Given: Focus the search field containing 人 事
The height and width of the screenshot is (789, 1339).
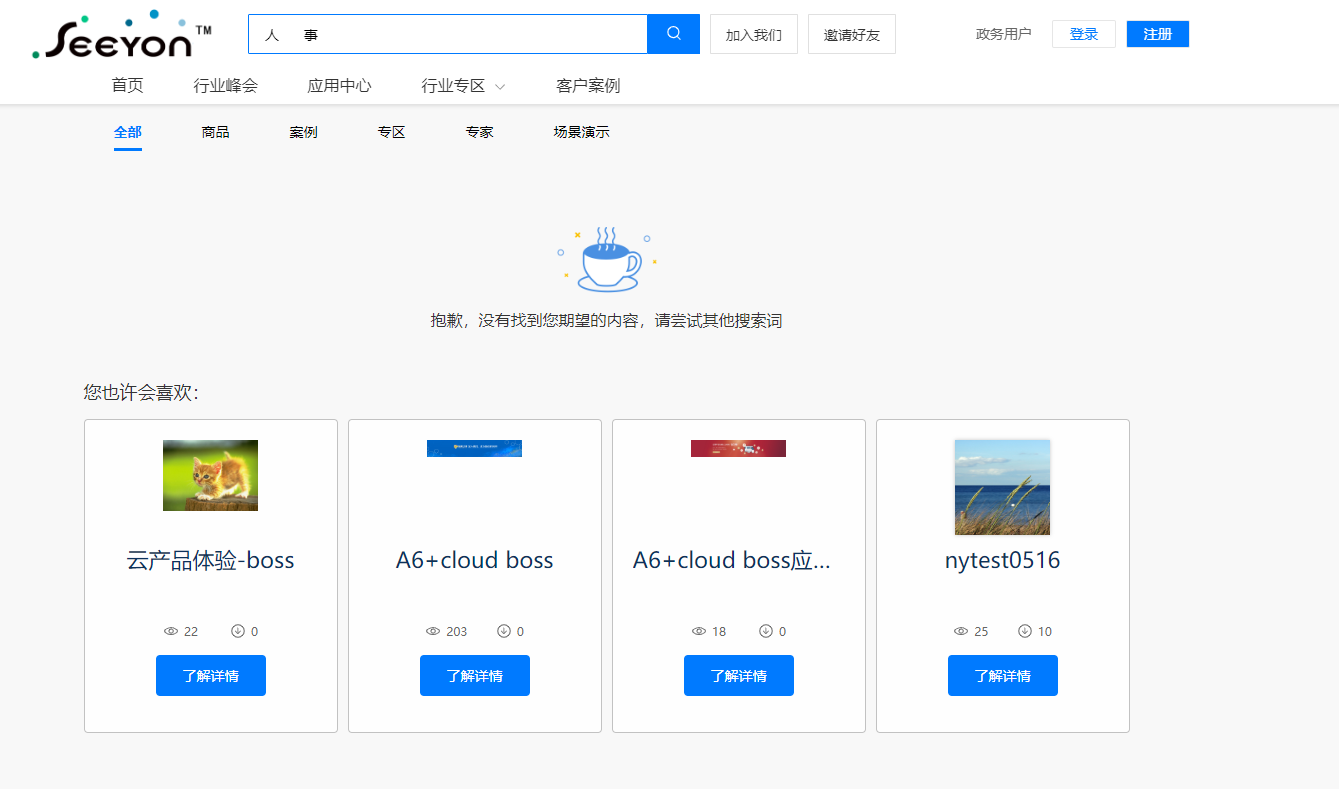Looking at the screenshot, I should point(448,34).
